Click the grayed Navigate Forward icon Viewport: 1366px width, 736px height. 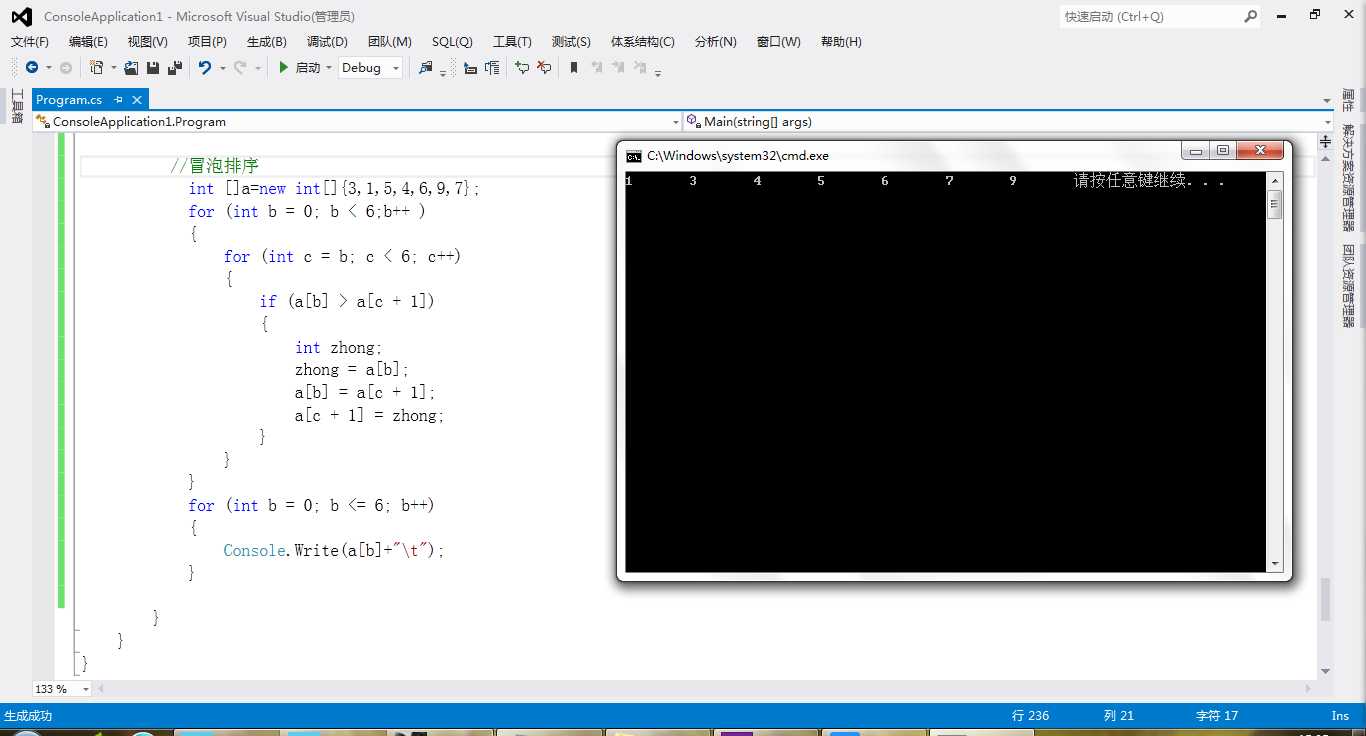tap(66, 68)
